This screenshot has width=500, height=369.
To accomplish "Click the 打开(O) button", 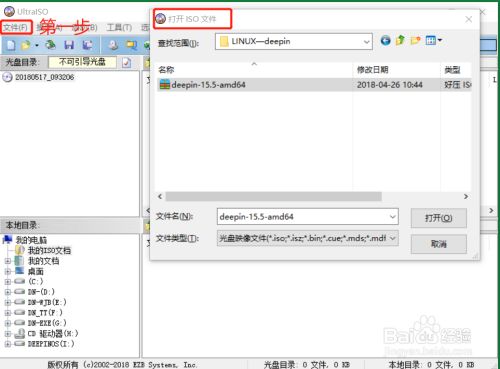I will coord(438,218).
